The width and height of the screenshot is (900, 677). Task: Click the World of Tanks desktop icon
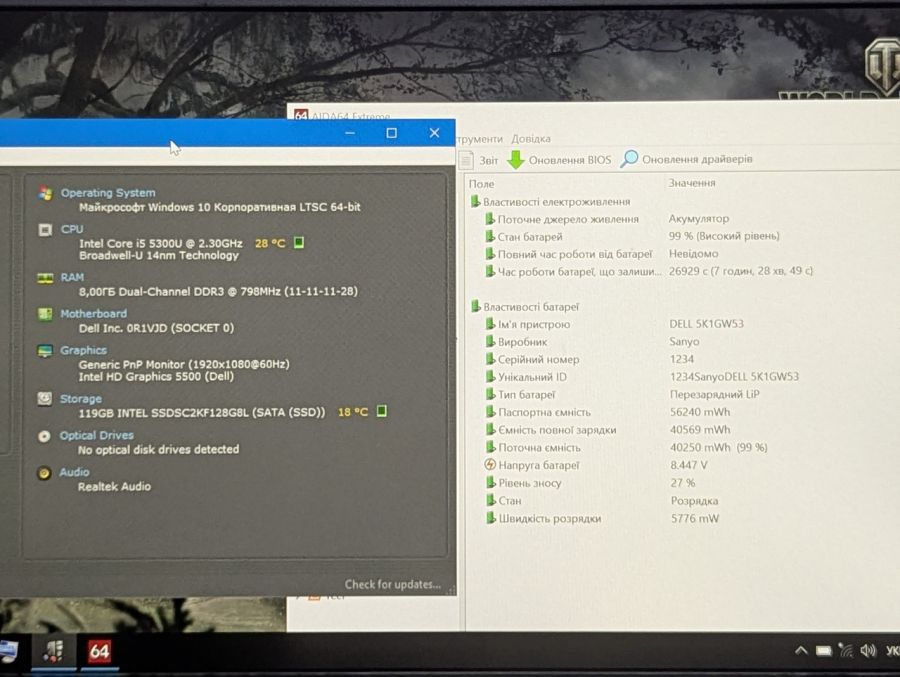click(883, 69)
